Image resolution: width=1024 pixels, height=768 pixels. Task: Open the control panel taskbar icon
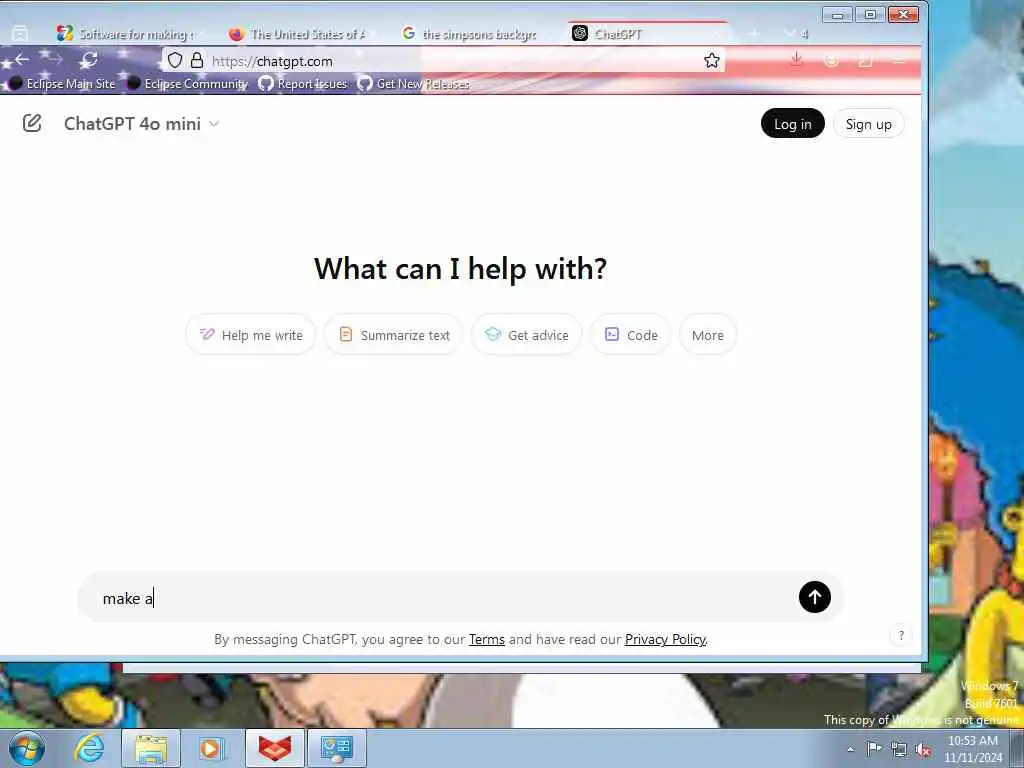[x=337, y=748]
